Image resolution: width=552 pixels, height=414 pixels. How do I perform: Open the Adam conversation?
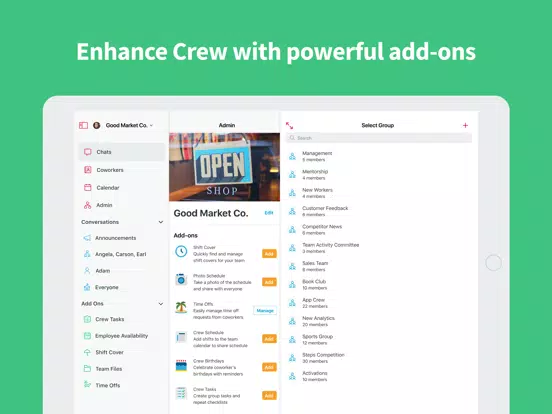point(121,271)
